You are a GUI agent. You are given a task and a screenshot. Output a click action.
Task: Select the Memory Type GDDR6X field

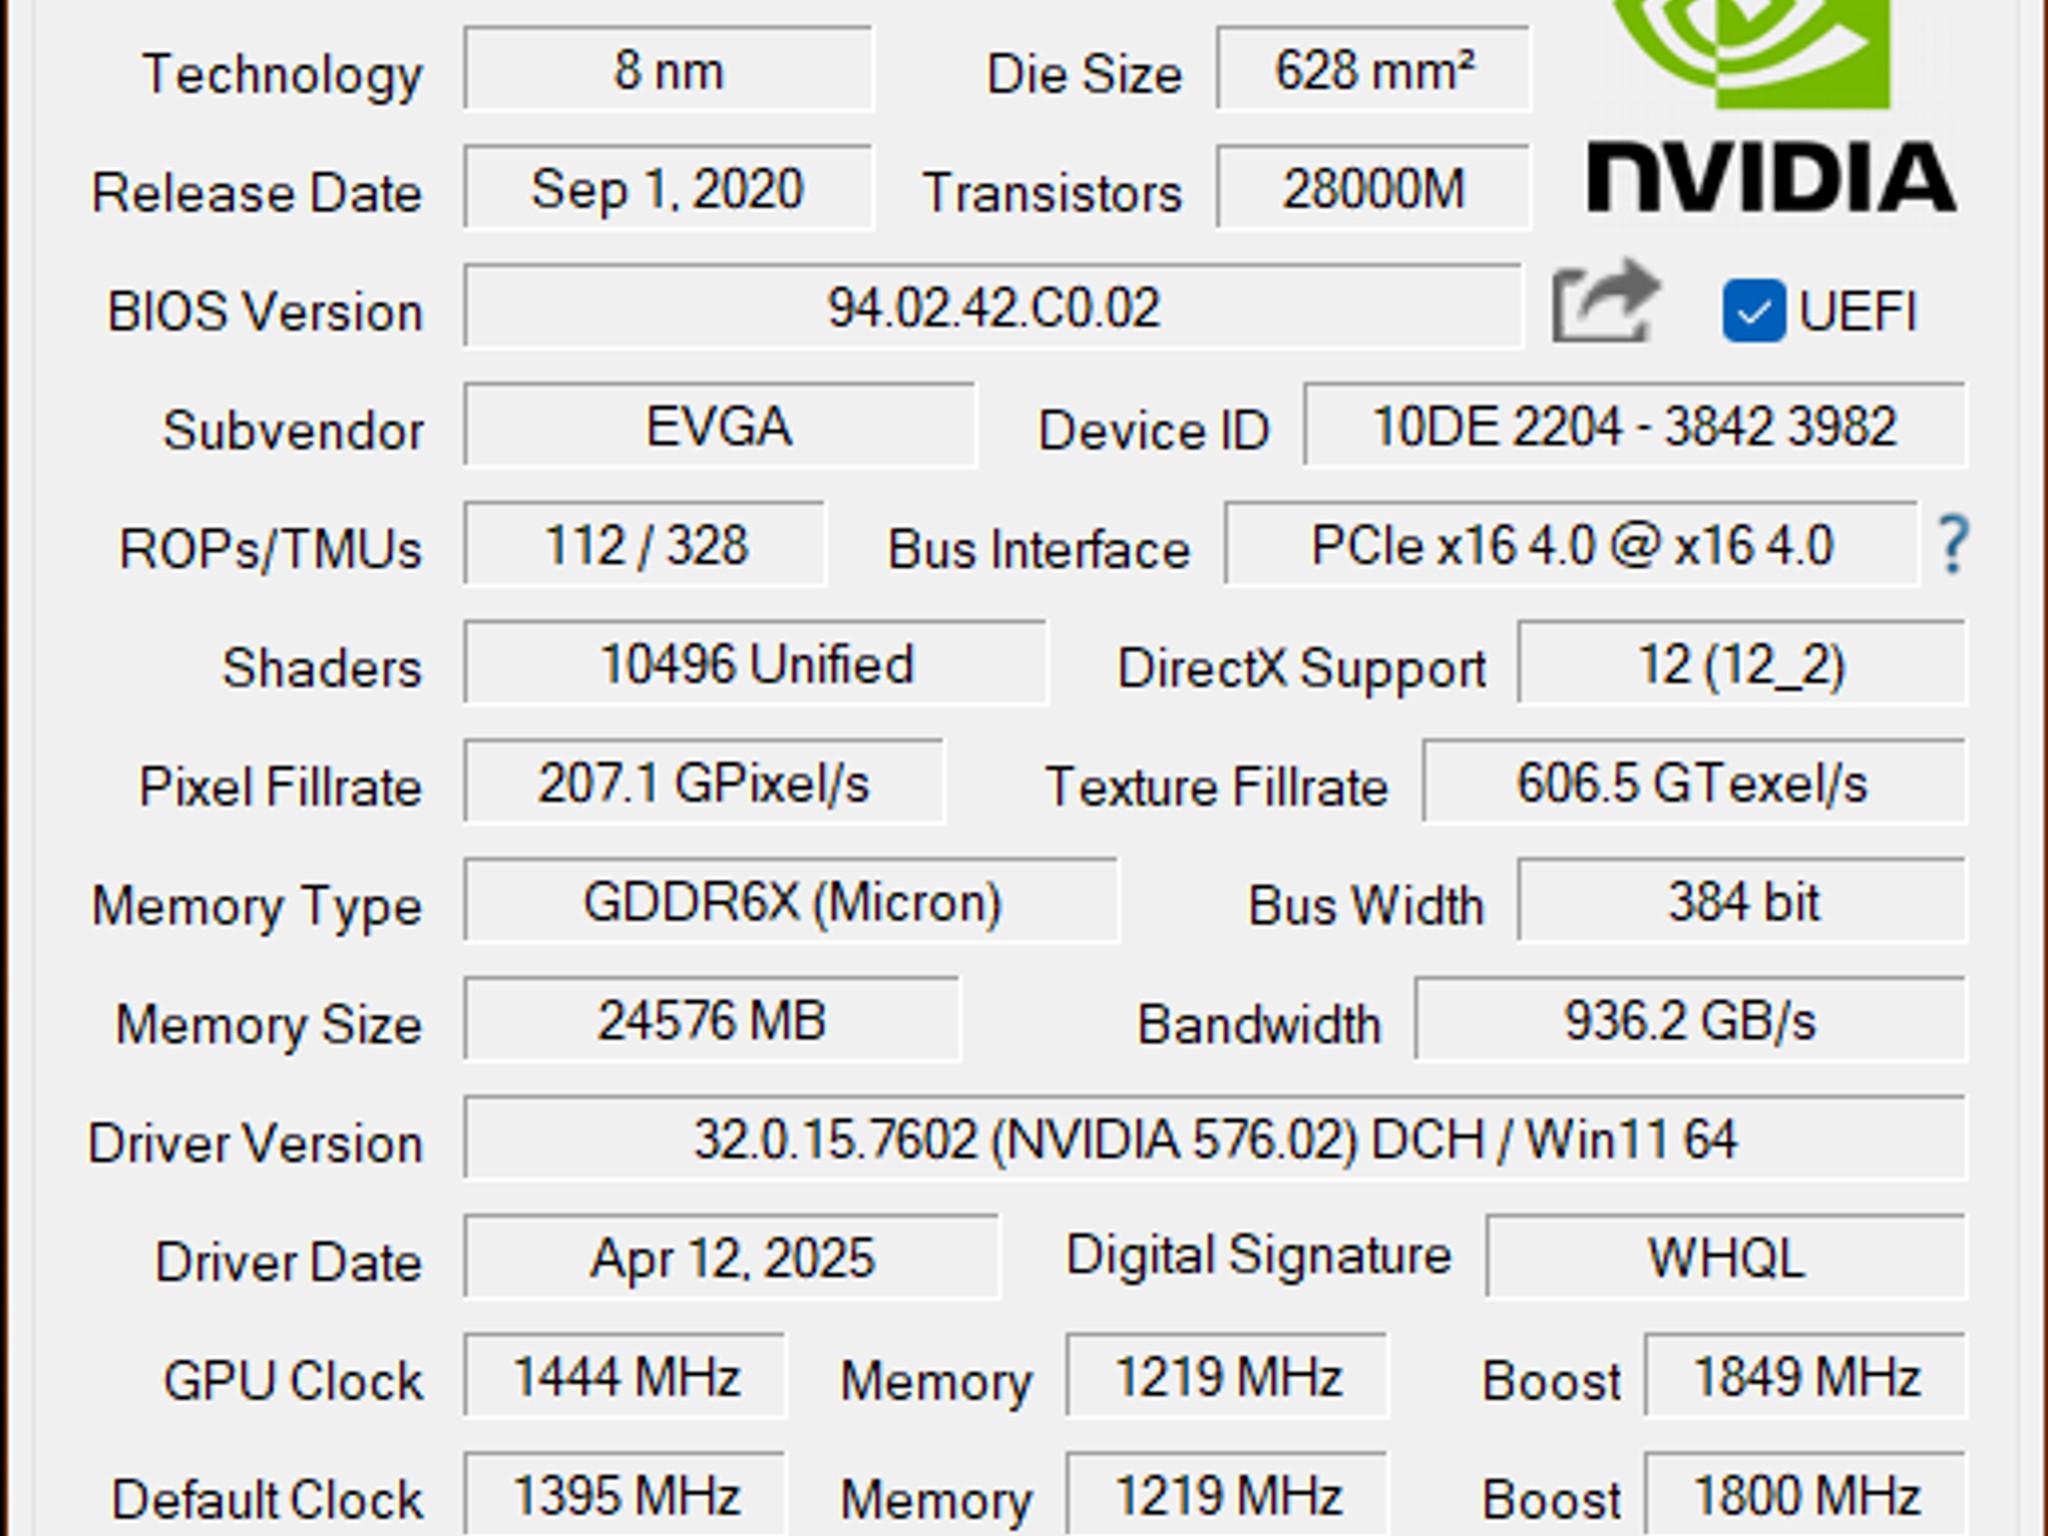tap(790, 903)
